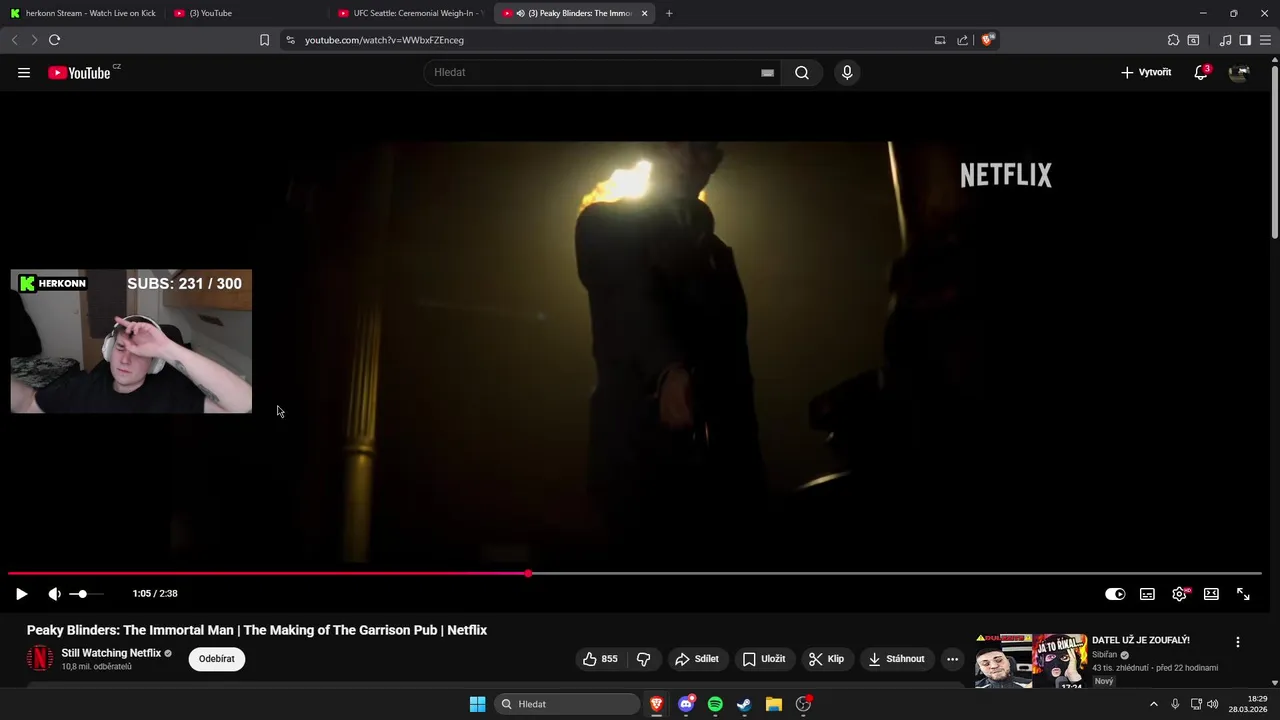Open DATEL UŽ JE ZOUFALÝ! video title

coord(1141,640)
